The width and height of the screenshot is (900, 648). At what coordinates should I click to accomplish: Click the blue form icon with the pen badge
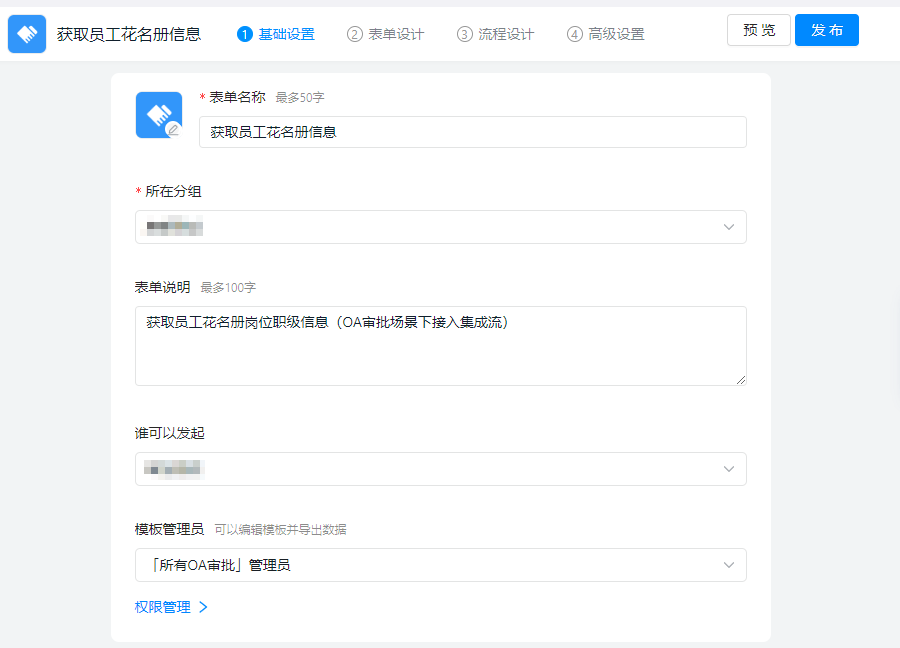158,115
